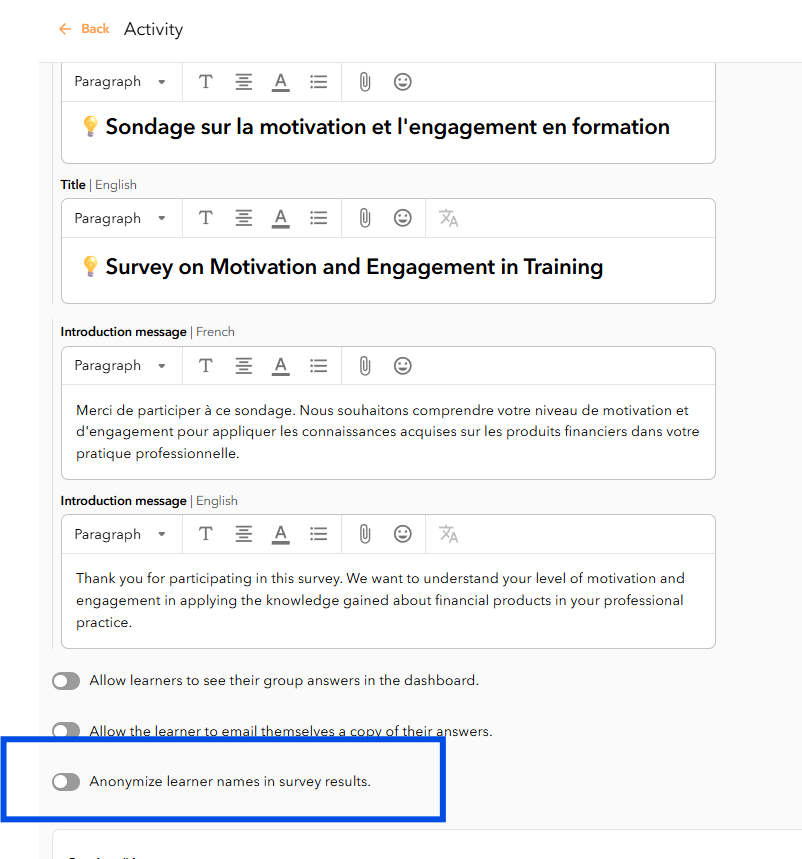Edit English title 'Survey on Motivation and Engagement'
Screen dimensions: 802x859
click(x=388, y=268)
